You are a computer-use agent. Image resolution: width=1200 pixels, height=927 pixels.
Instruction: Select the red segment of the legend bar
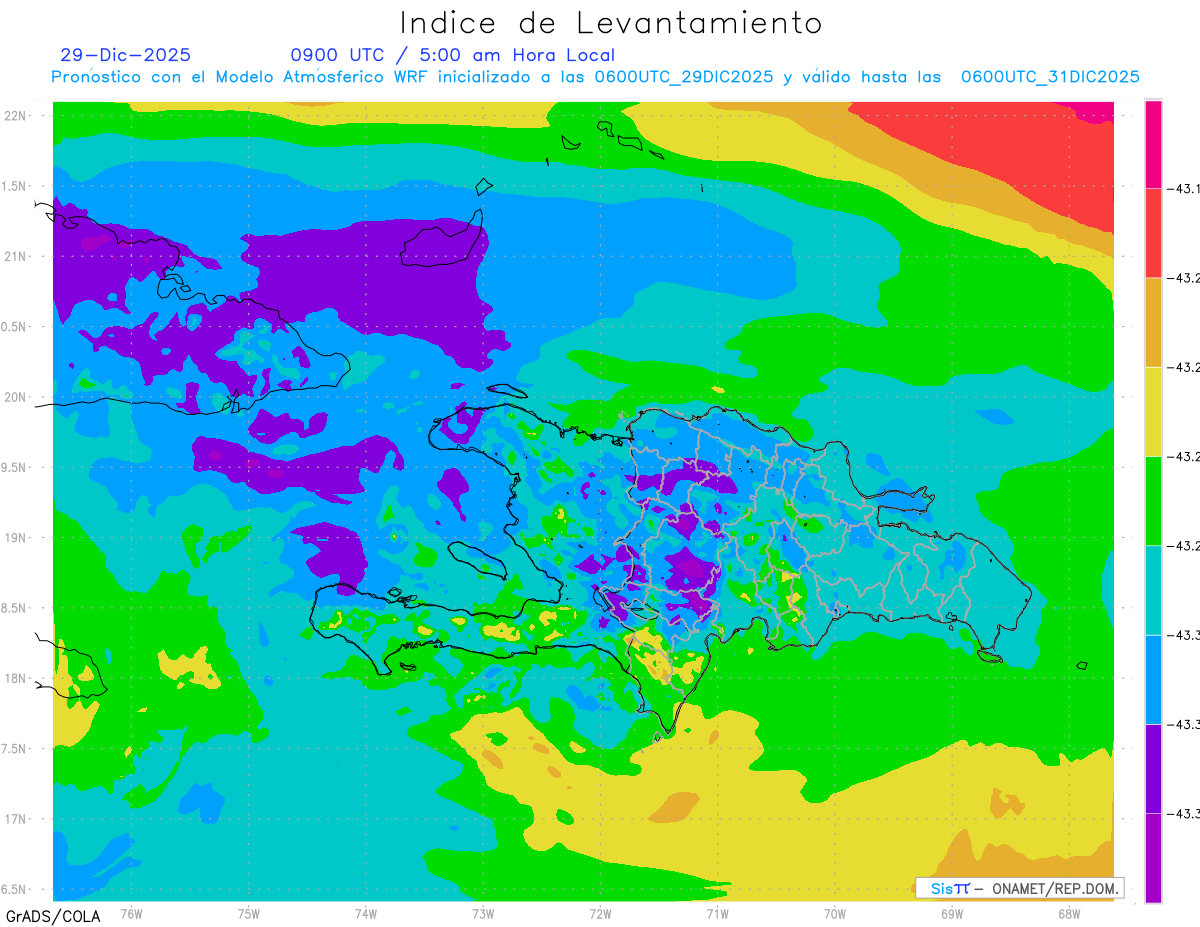1153,232
